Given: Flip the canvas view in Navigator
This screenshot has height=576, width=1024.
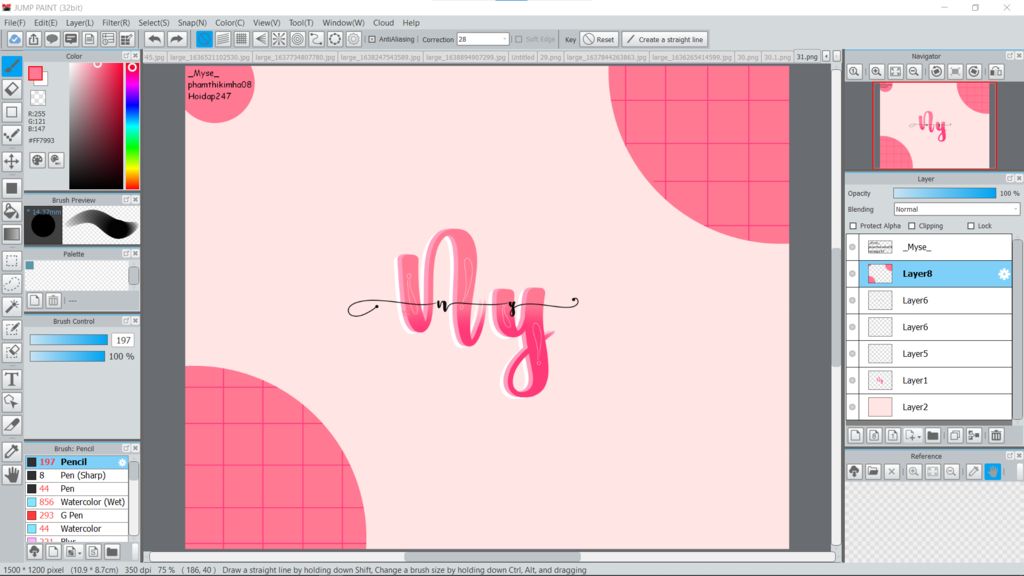Looking at the screenshot, I should [x=996, y=71].
